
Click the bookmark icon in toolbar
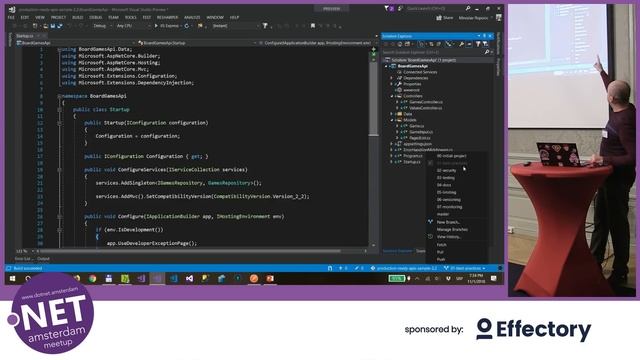coord(313,26)
